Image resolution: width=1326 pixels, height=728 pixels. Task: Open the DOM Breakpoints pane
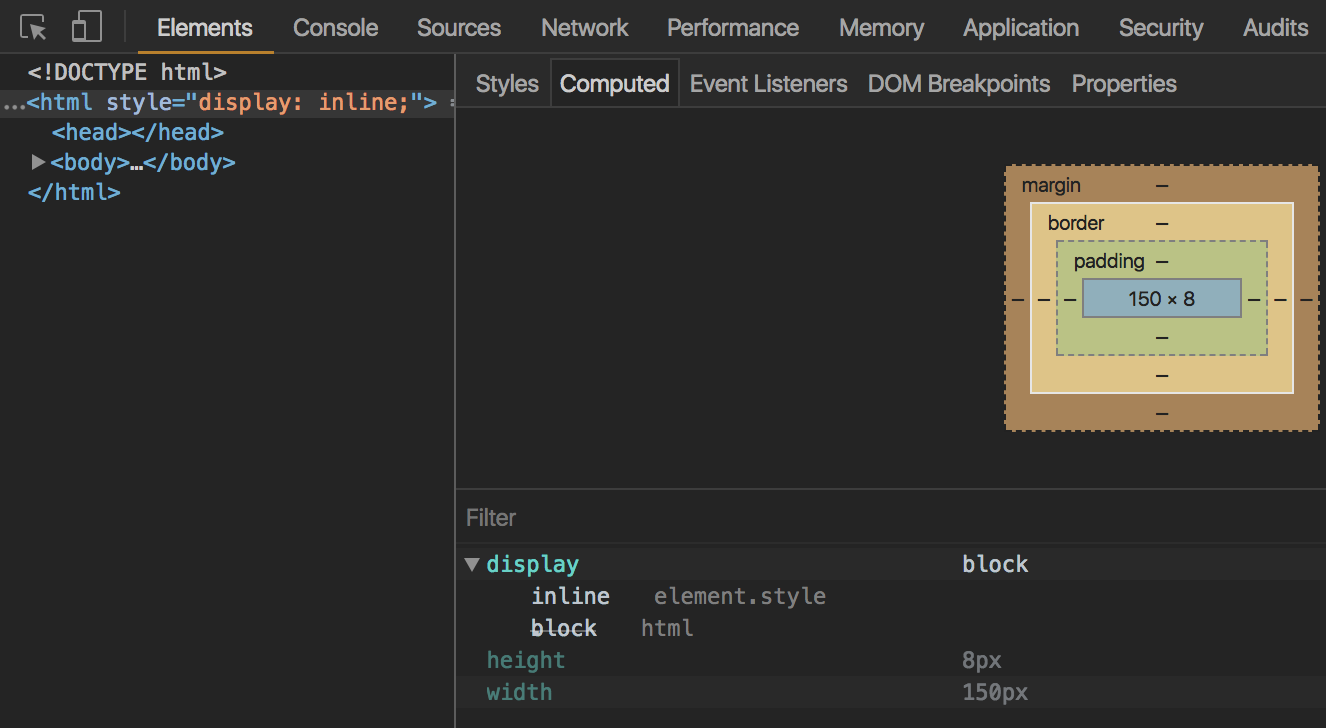(958, 84)
